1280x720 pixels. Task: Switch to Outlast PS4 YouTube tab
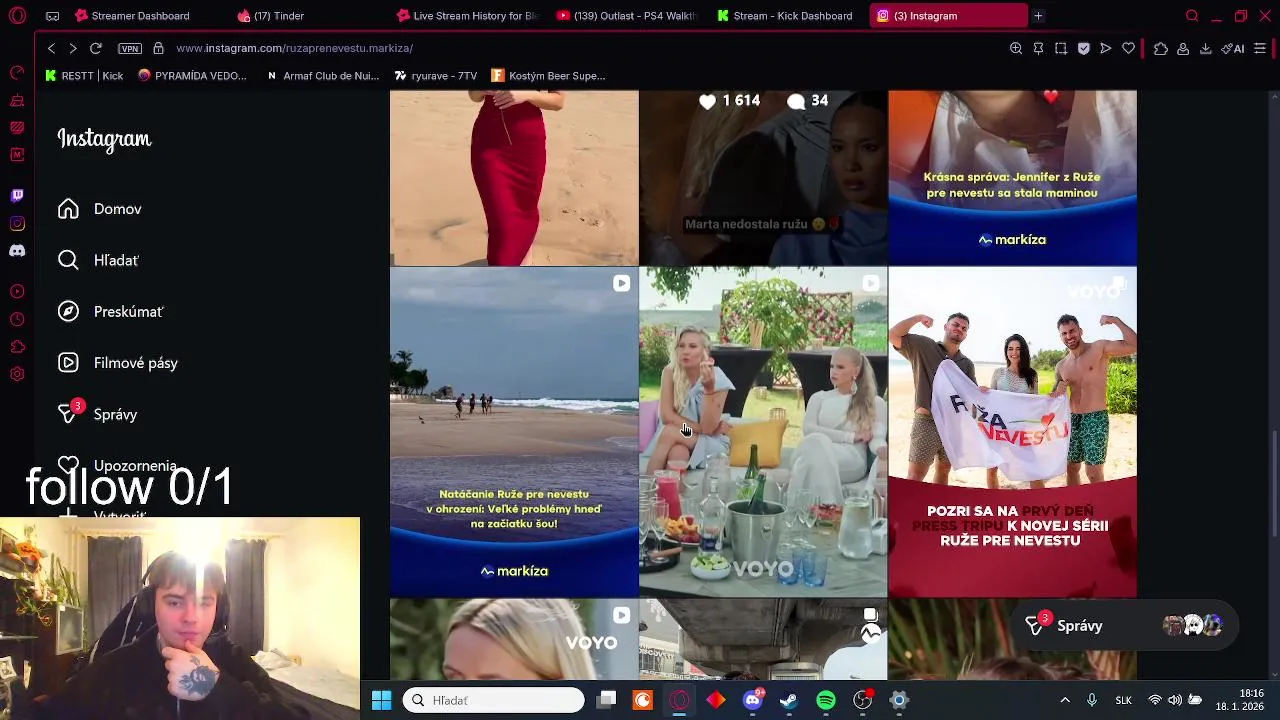click(x=628, y=16)
